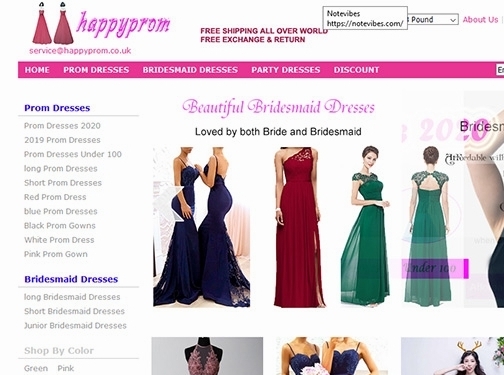This screenshot has height=375, width=504.
Task: Click the happyprom dresses logo
Action: pyautogui.click(x=101, y=24)
